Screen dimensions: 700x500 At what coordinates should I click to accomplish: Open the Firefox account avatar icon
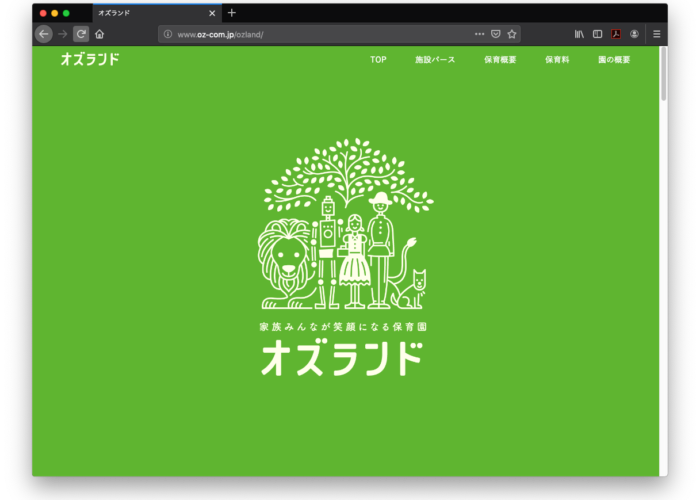(x=634, y=34)
